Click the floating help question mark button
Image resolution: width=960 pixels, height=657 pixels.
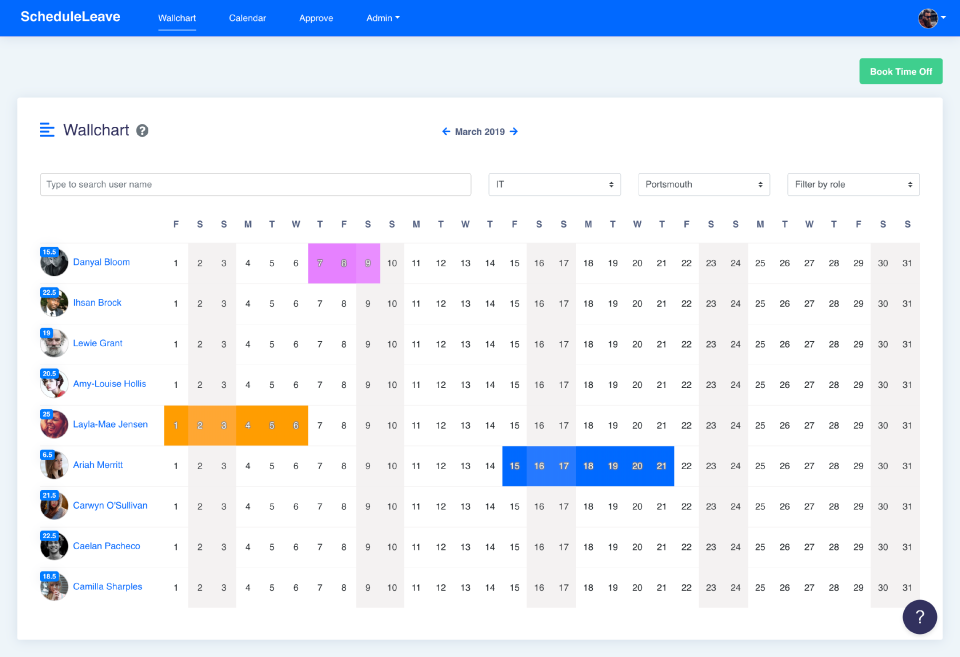pyautogui.click(x=919, y=617)
